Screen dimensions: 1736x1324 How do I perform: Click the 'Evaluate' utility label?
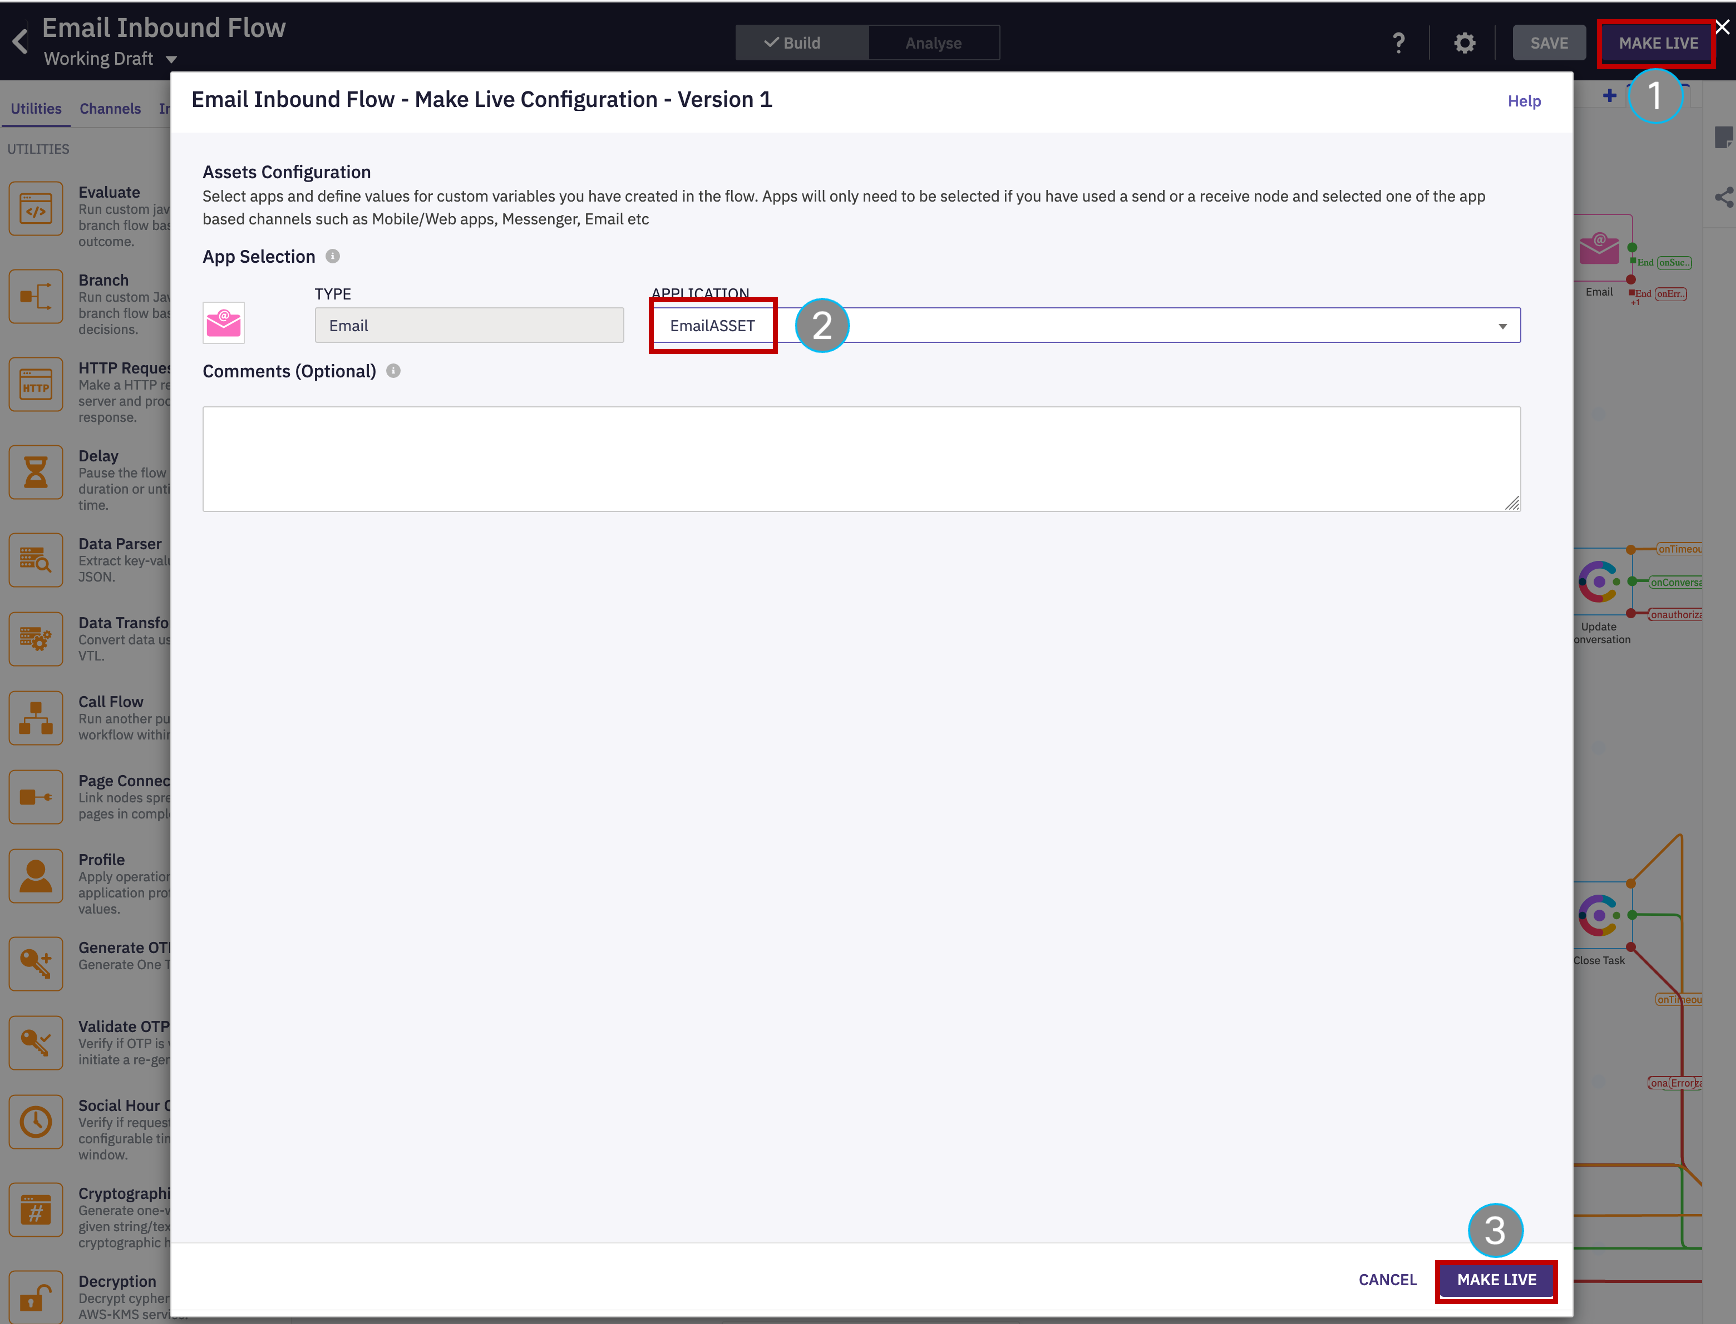(x=109, y=192)
